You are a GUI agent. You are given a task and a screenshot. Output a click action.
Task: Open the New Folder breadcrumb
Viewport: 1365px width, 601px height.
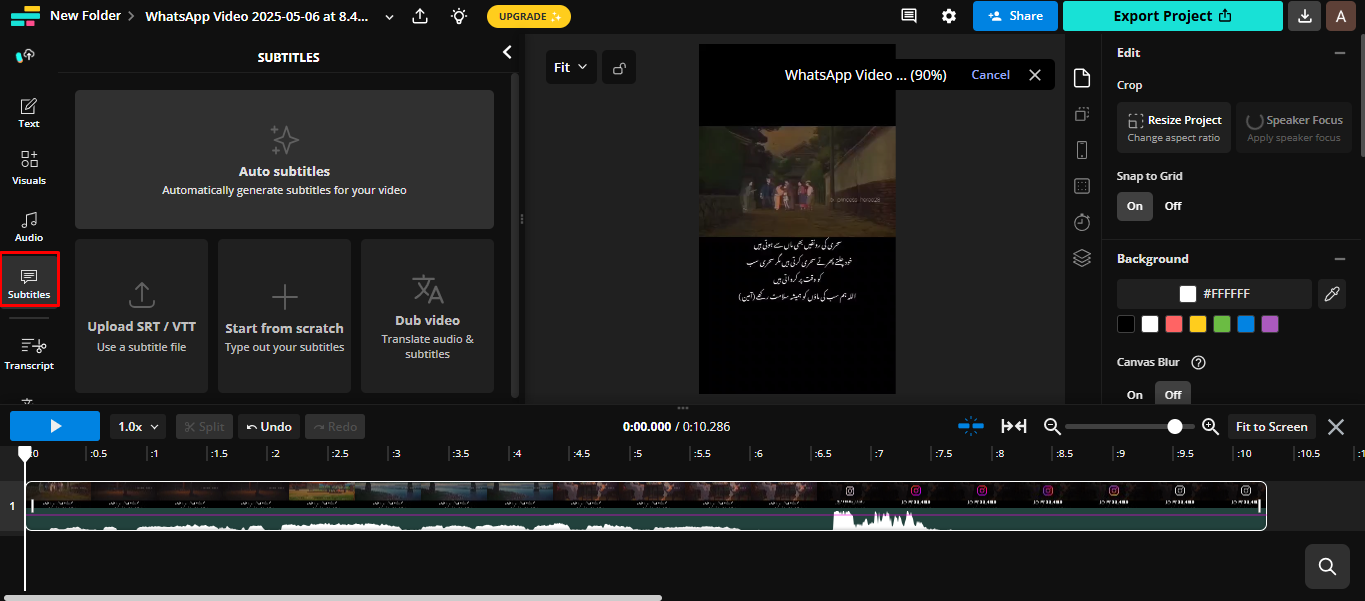pos(84,16)
